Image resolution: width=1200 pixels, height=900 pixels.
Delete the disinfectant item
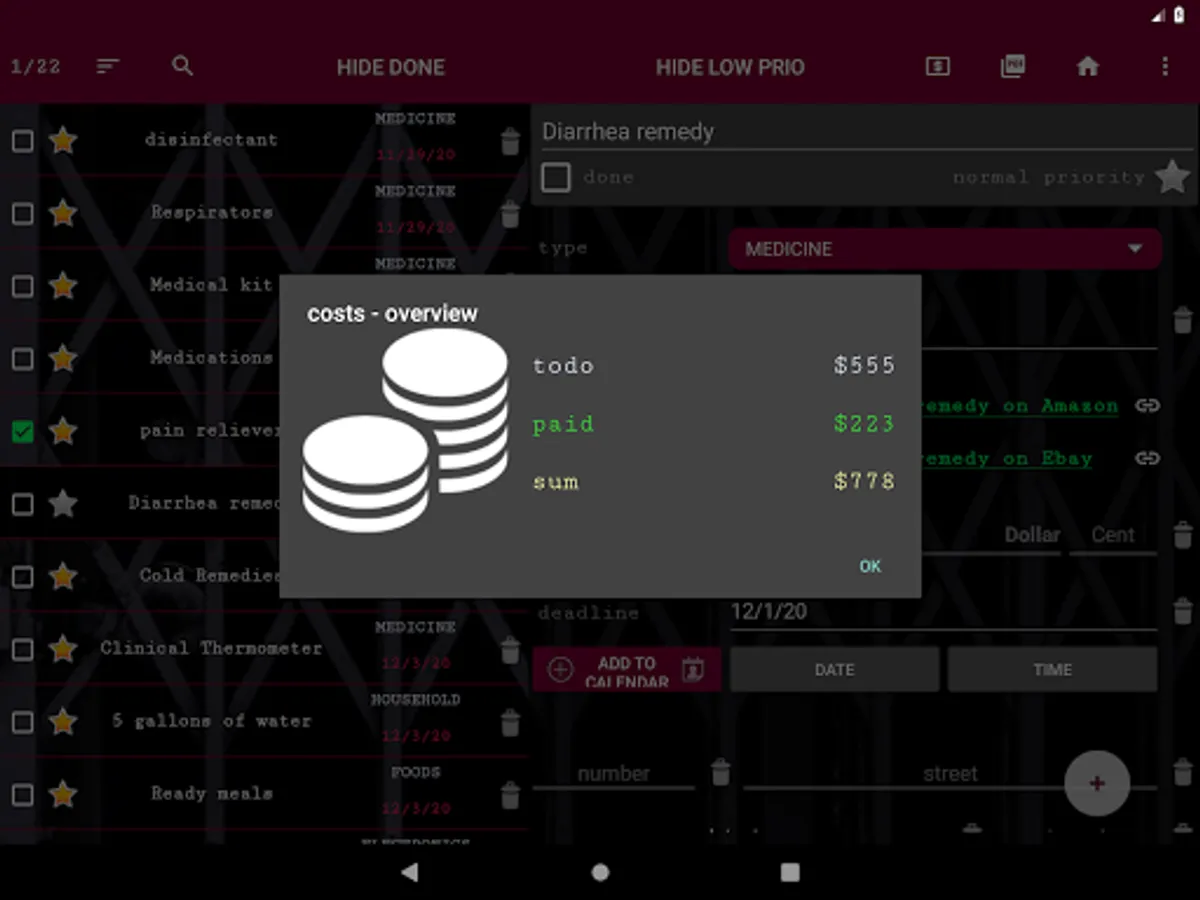coord(510,141)
